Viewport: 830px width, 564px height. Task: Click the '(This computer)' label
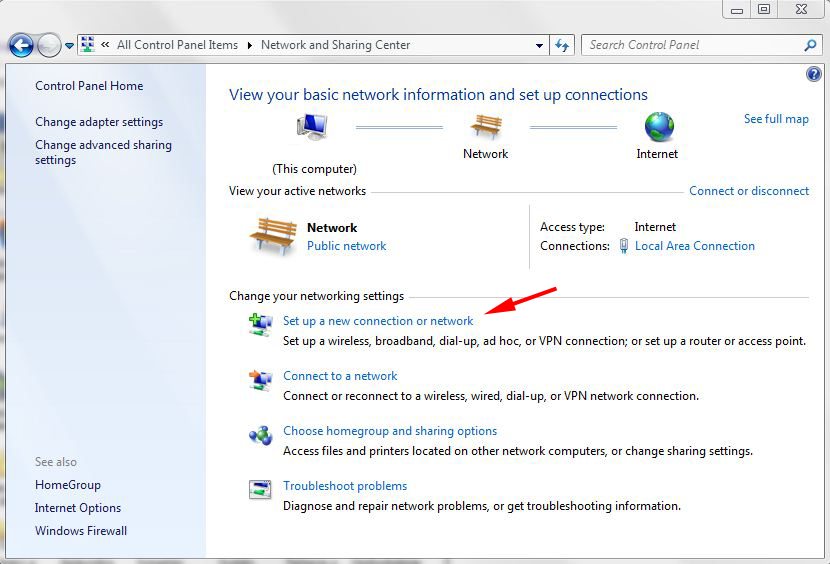pos(314,169)
